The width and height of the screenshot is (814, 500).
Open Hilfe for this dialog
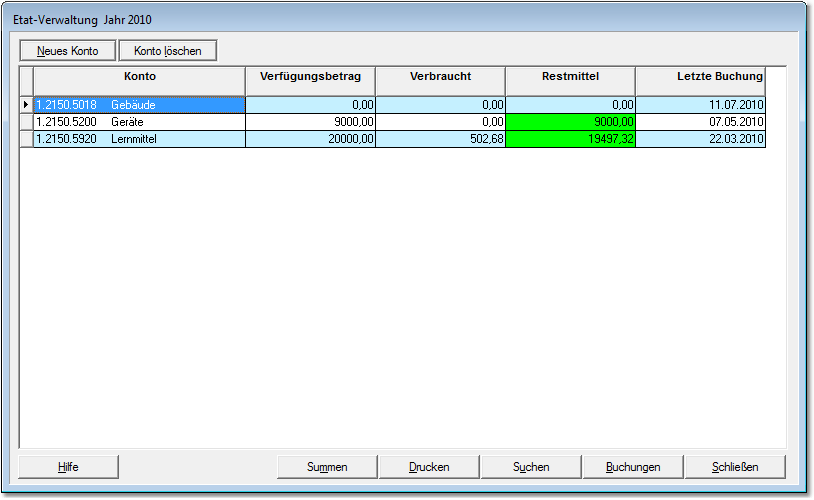(69, 466)
